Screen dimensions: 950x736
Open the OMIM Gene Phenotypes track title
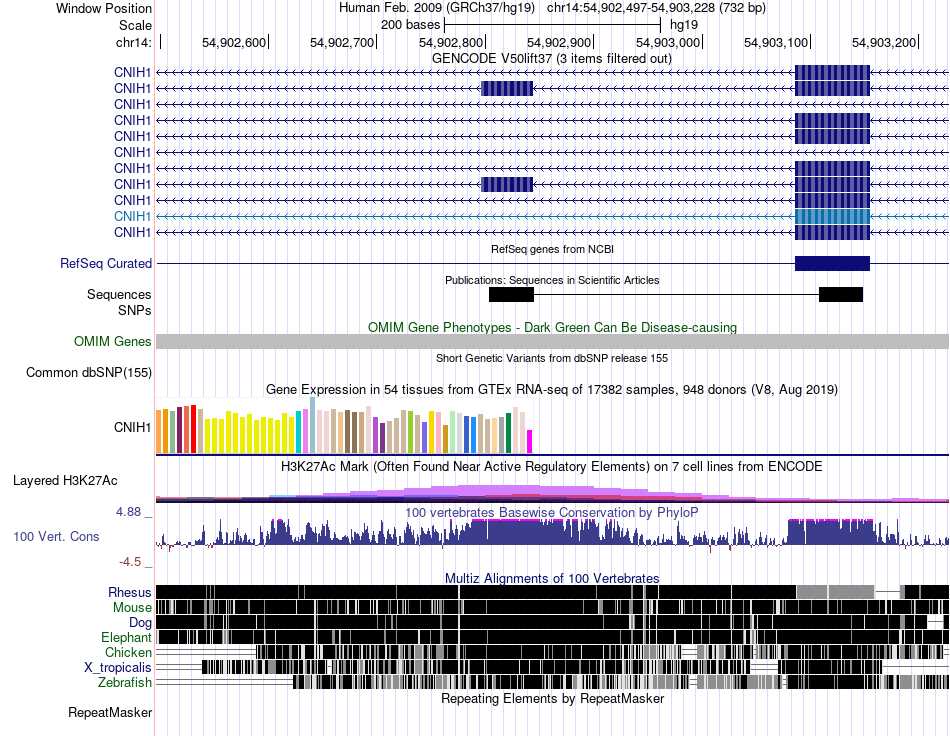click(x=552, y=328)
